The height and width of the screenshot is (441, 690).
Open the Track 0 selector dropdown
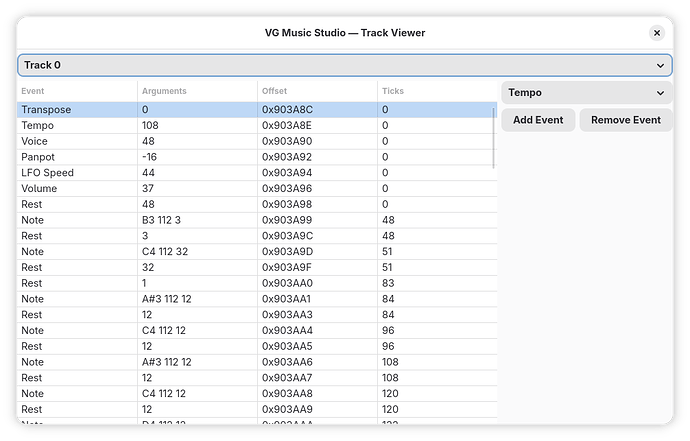pos(345,65)
